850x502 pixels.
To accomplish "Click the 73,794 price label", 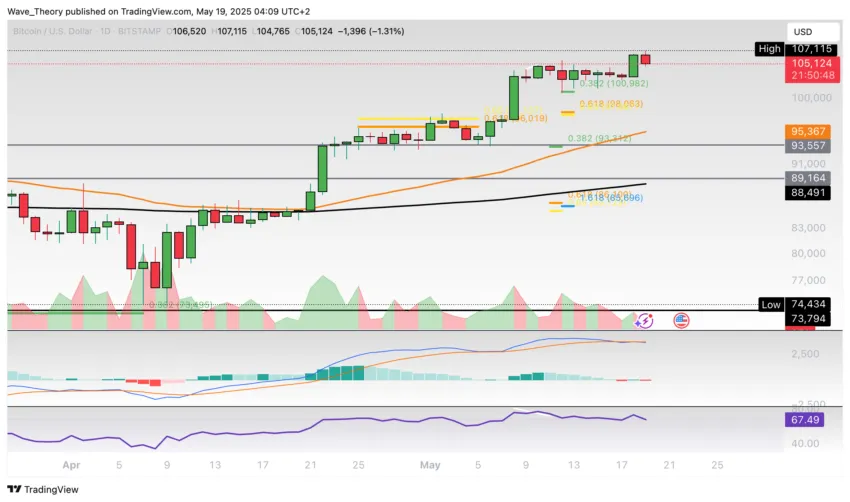I will pos(808,318).
